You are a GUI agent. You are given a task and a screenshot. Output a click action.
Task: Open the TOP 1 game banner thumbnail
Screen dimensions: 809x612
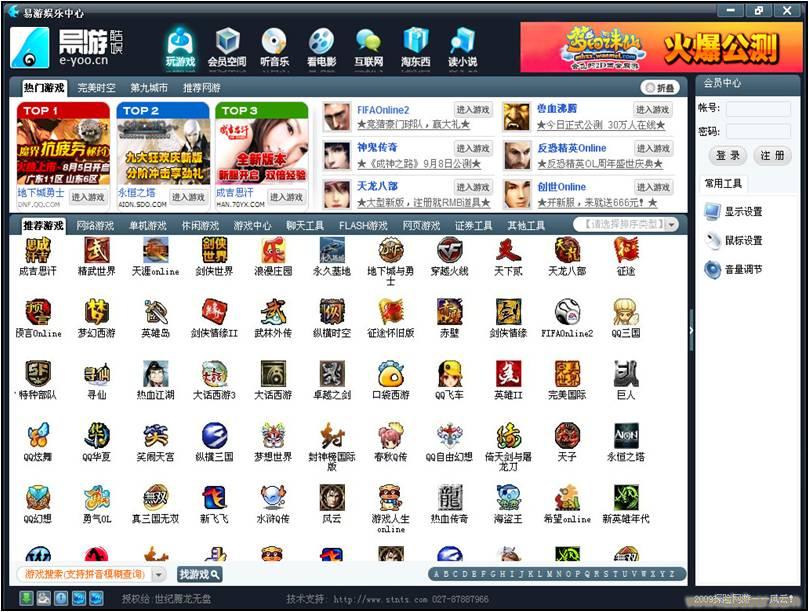63,143
